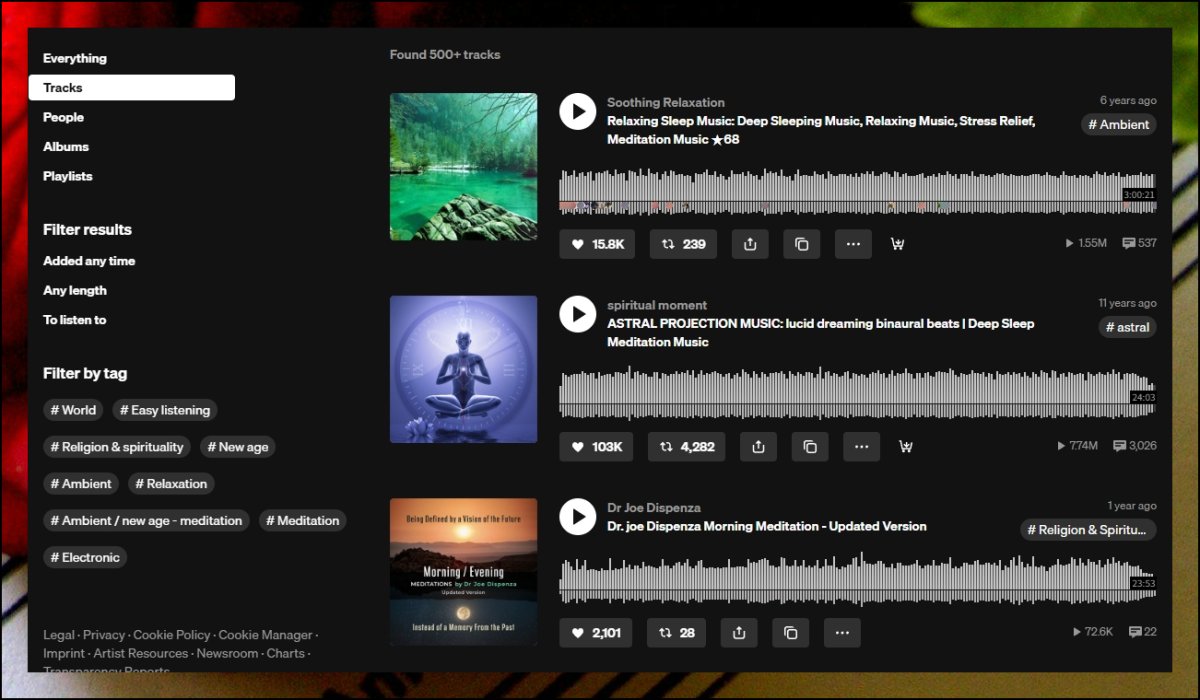Open the Cookie Manager footer link

265,635
